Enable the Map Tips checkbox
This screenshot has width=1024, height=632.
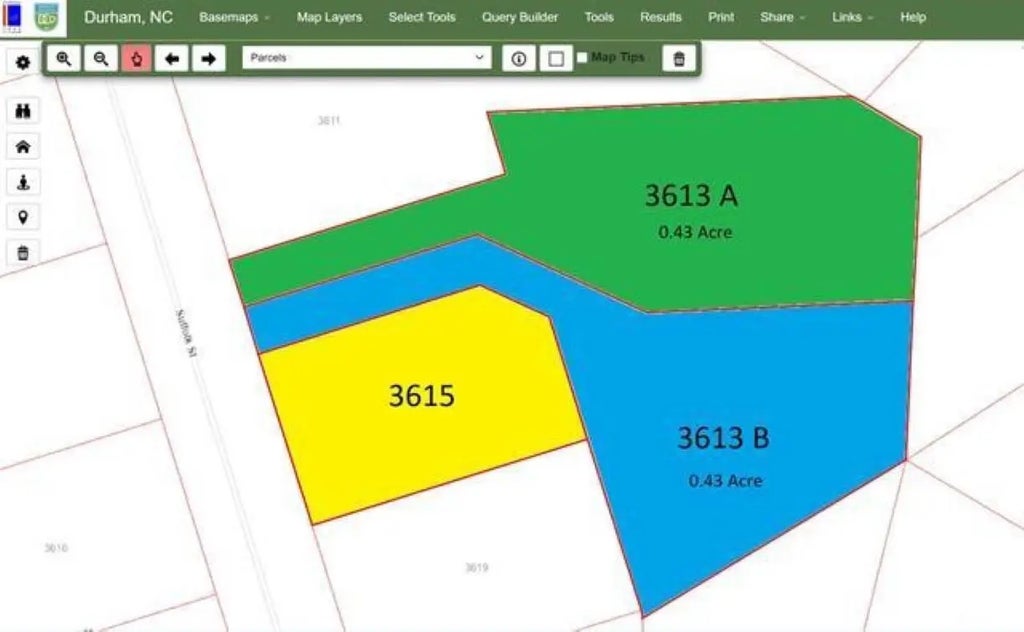tap(582, 58)
